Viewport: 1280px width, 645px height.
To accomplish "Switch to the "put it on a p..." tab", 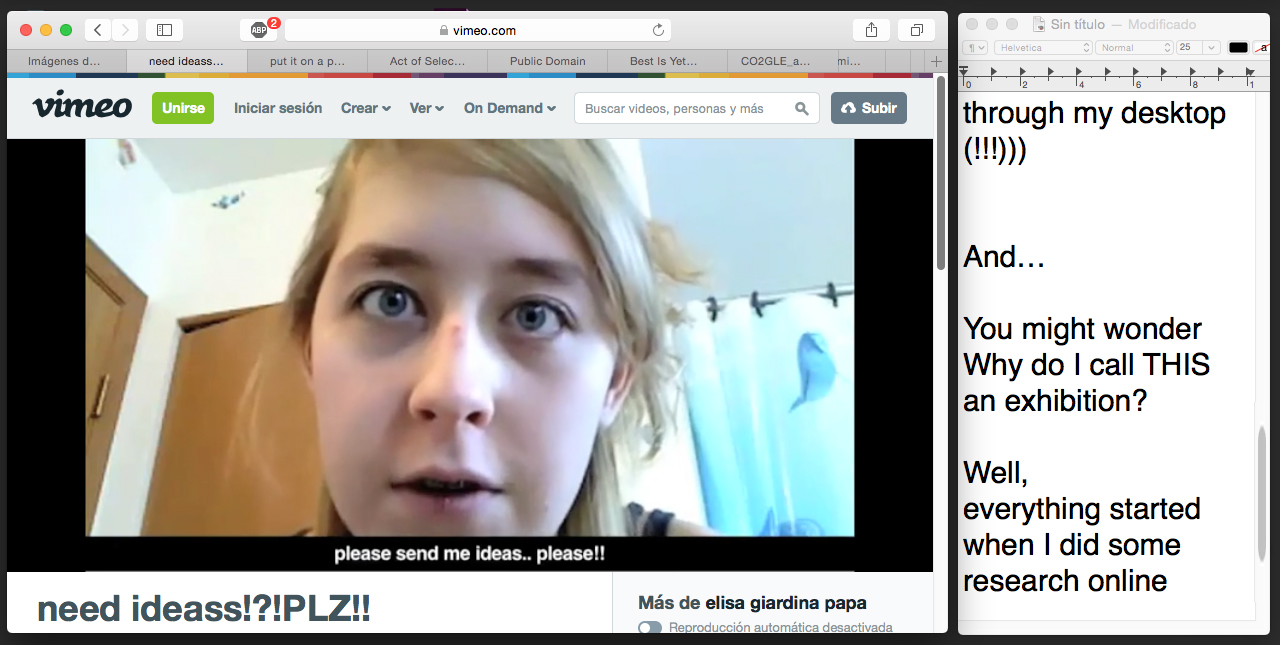I will click(307, 61).
